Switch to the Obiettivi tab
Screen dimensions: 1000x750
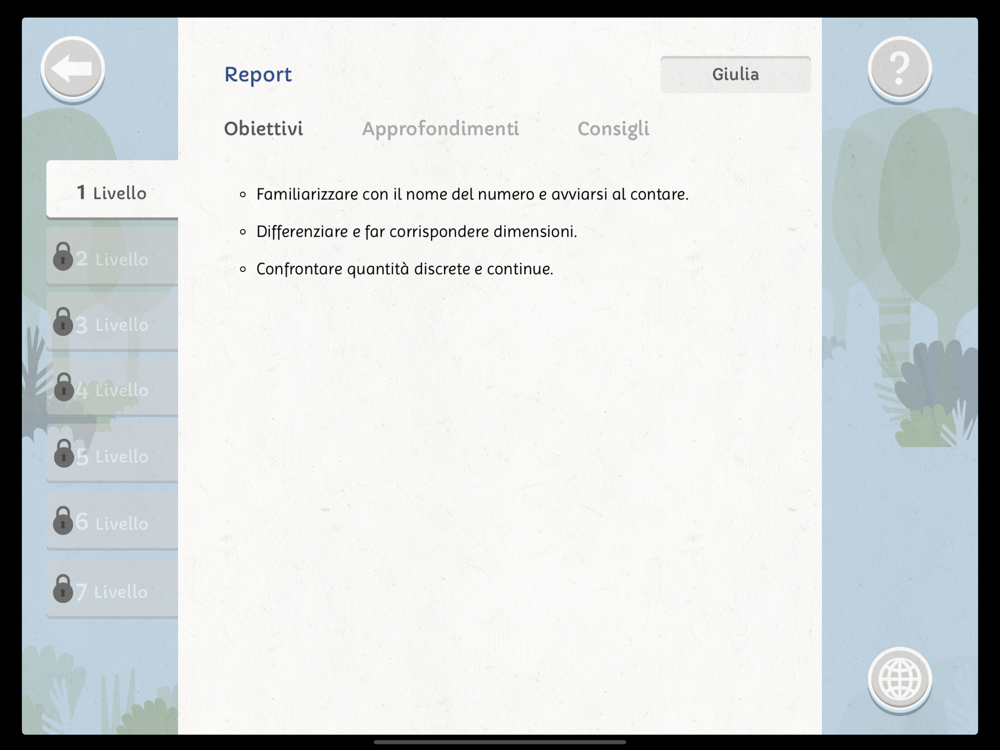tap(263, 128)
